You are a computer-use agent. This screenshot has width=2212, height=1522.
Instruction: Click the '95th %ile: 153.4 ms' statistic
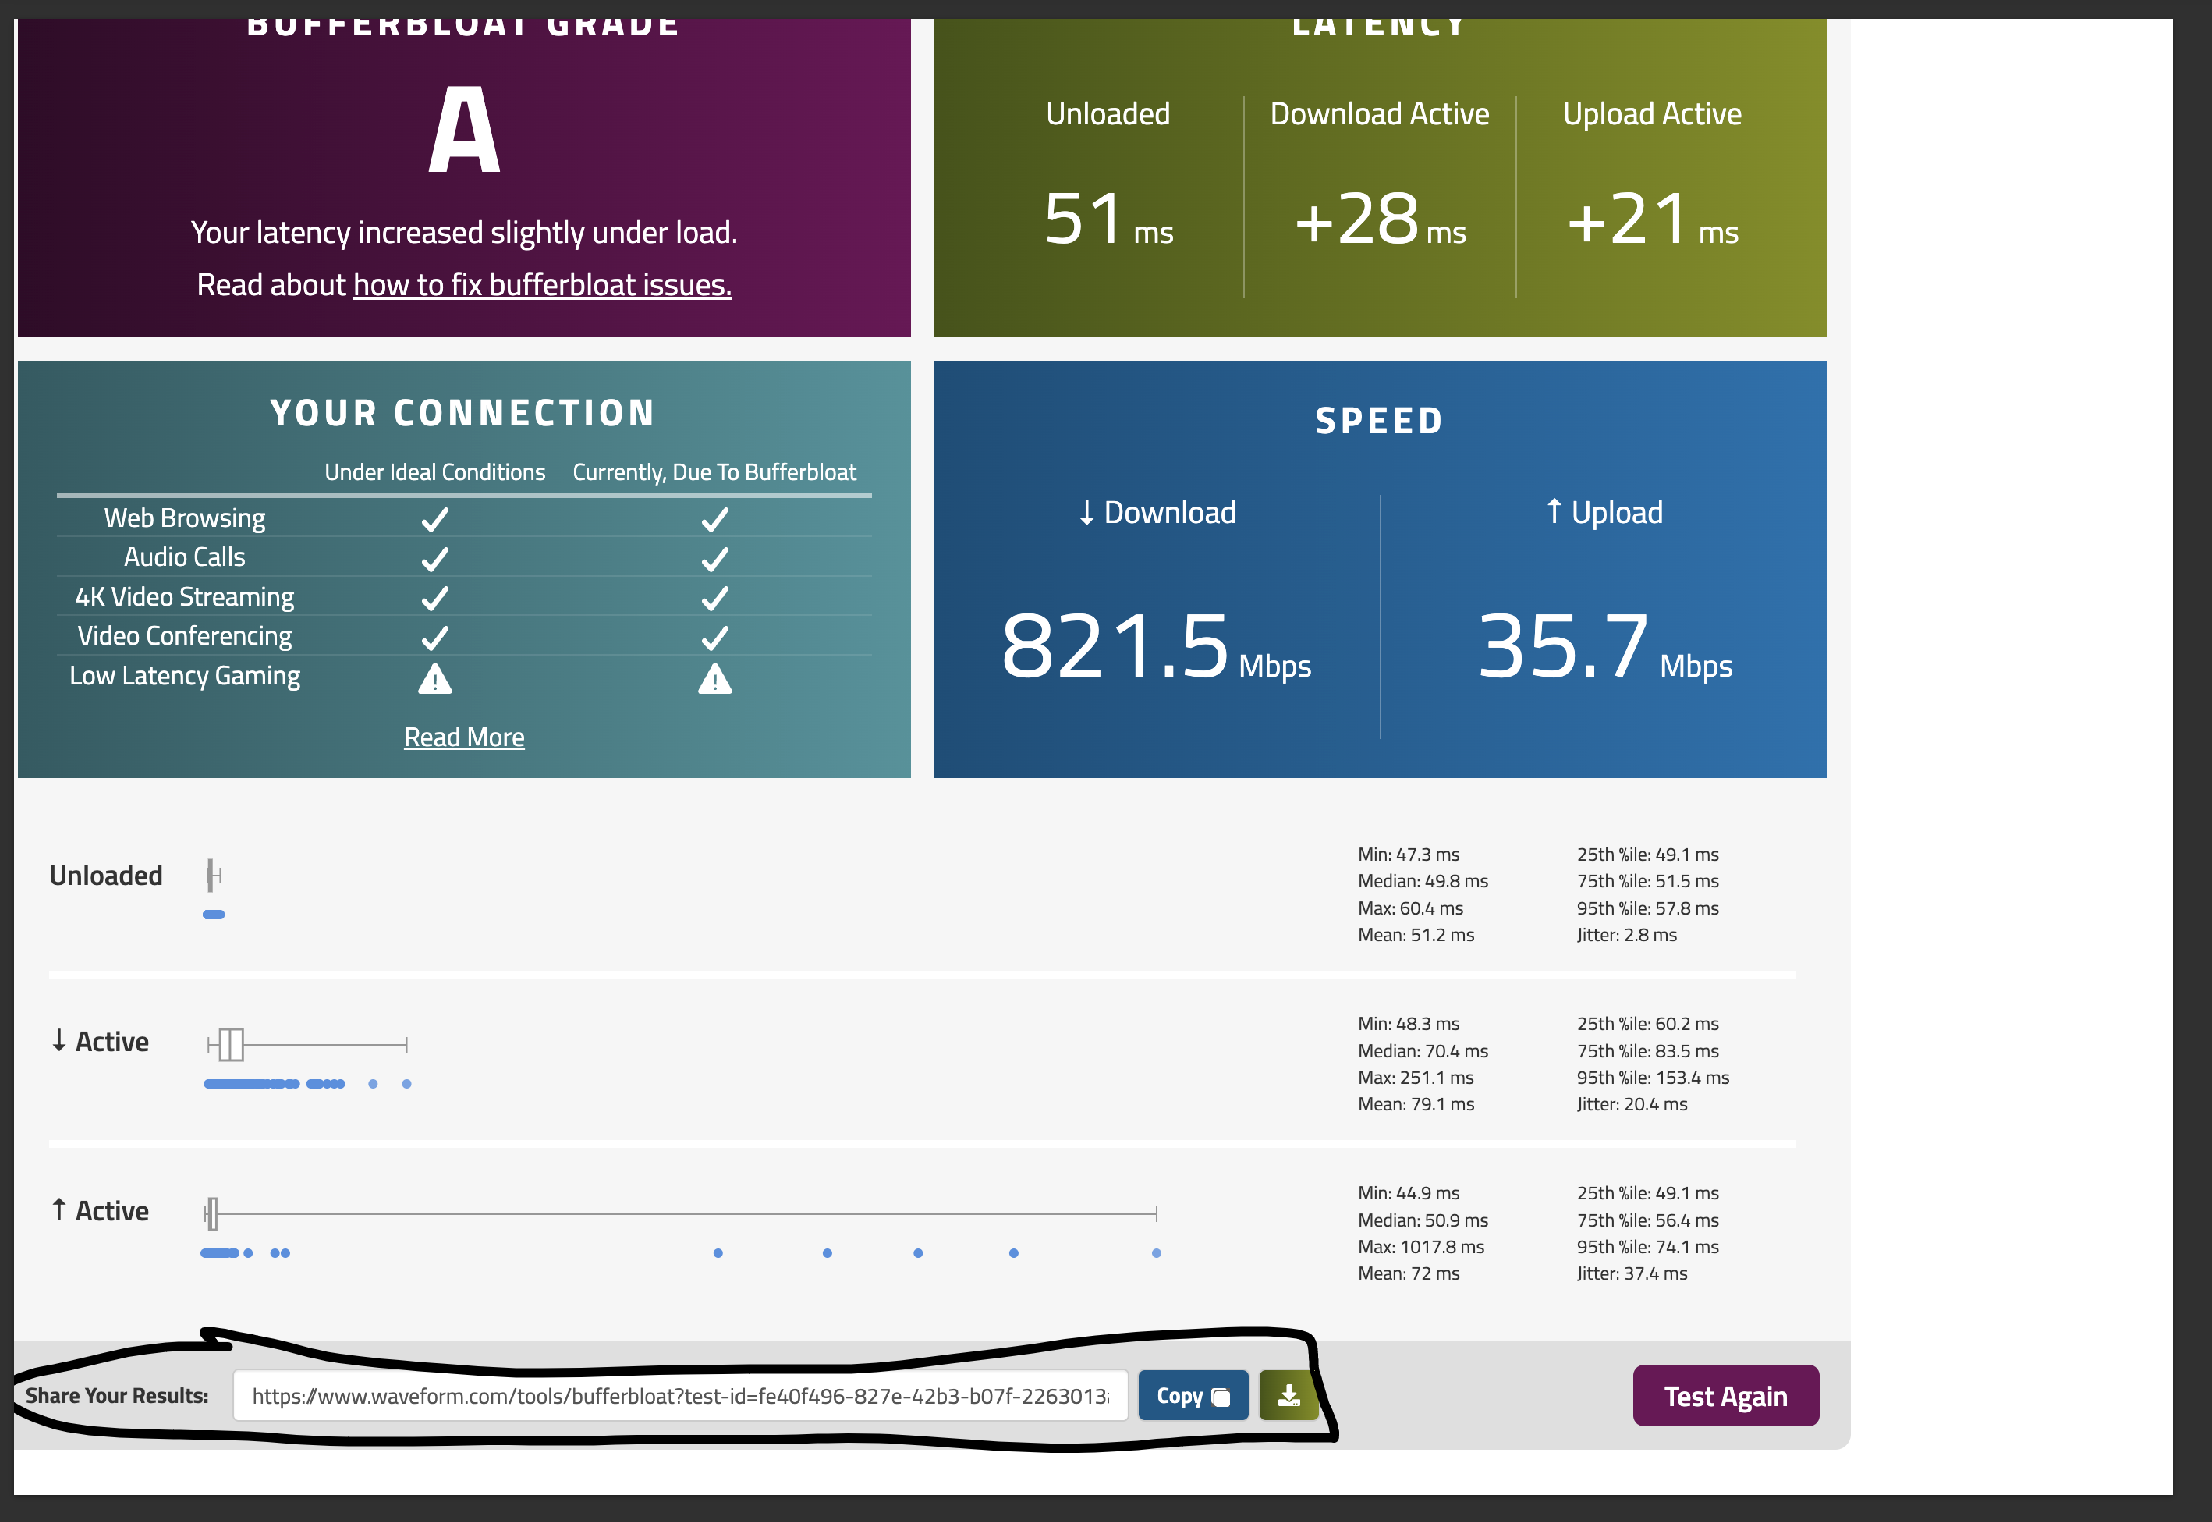pos(1653,1078)
